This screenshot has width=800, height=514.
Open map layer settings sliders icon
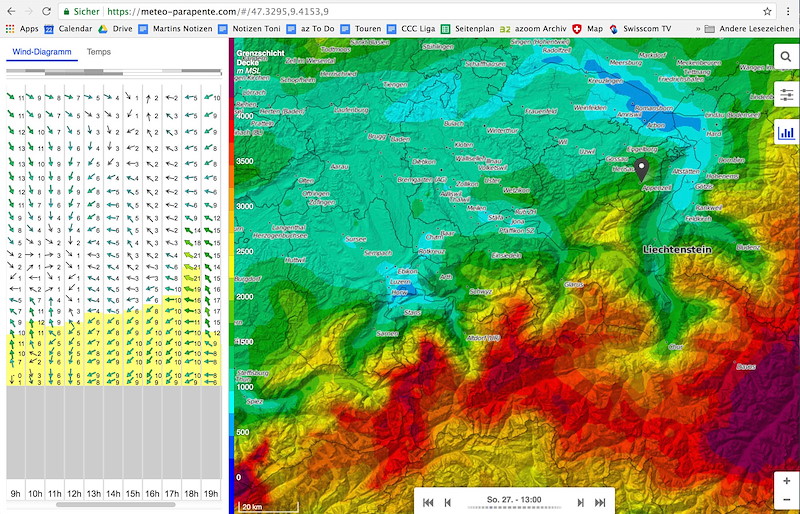pos(786,94)
